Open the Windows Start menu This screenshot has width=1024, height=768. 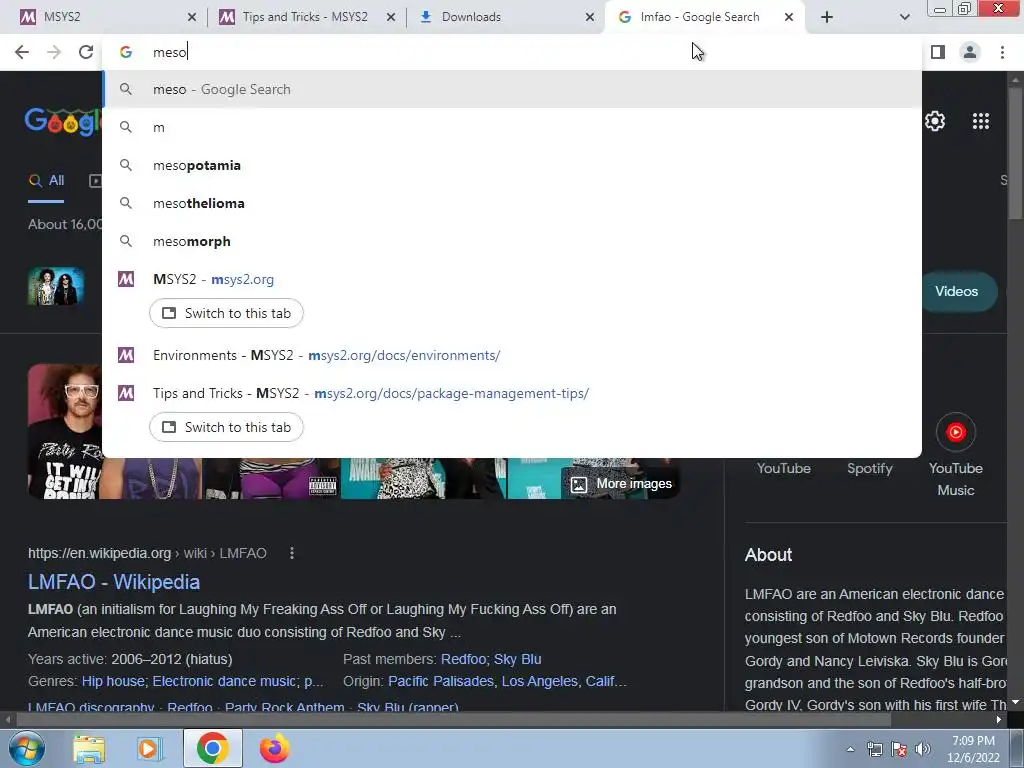pos(27,748)
